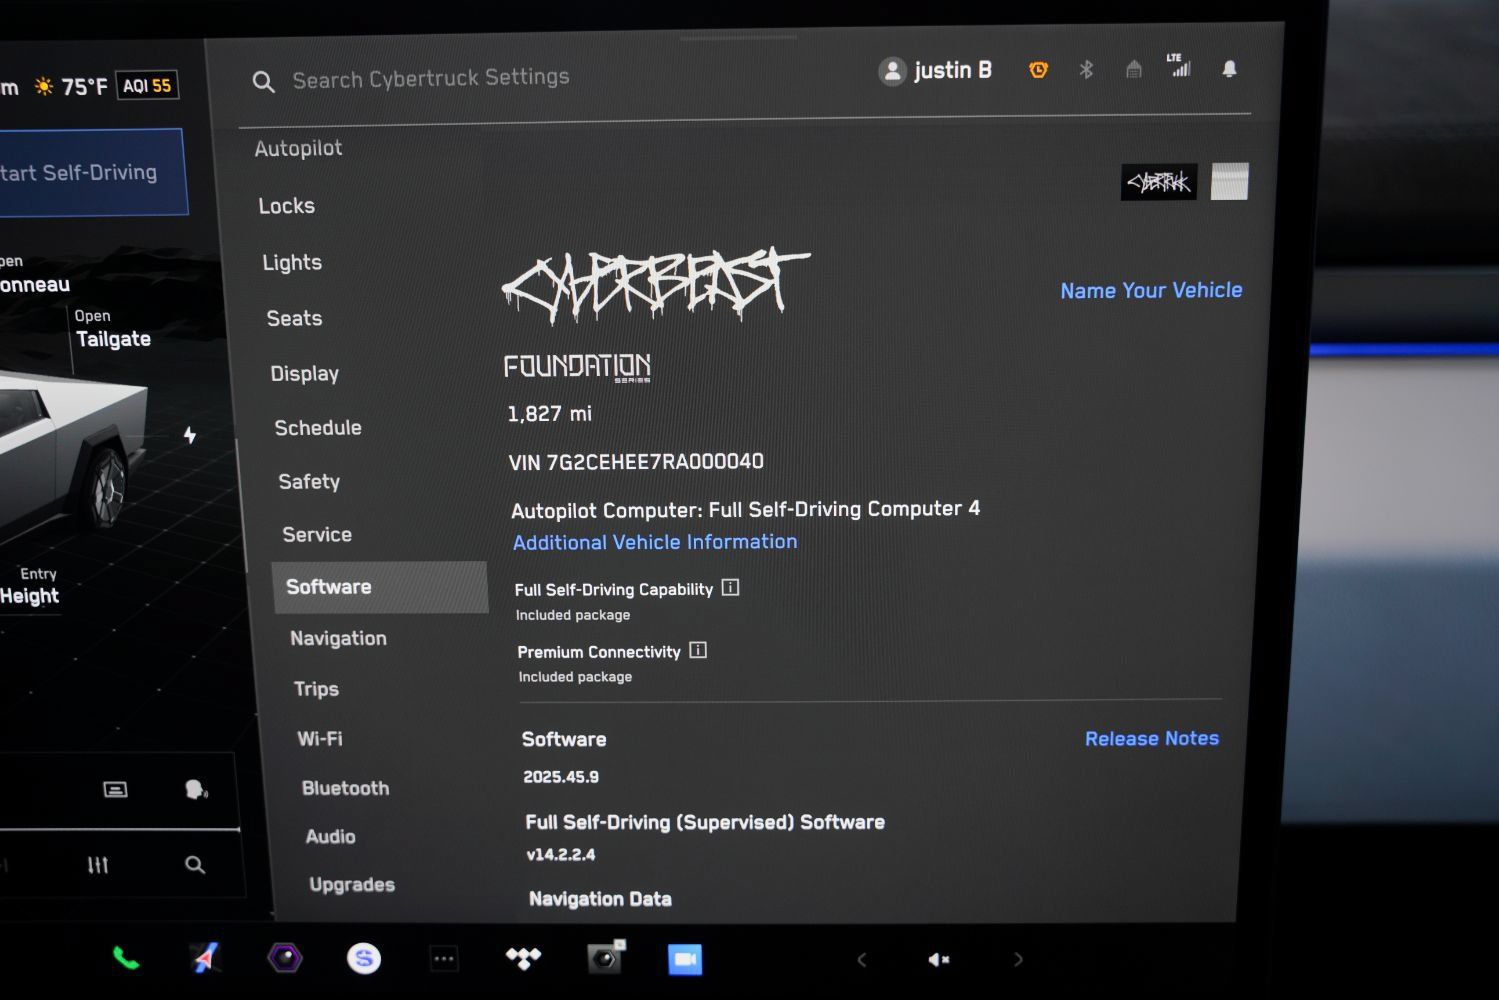Click the orange alarm clock status icon
Viewport: 1499px width, 1000px height.
[1038, 69]
